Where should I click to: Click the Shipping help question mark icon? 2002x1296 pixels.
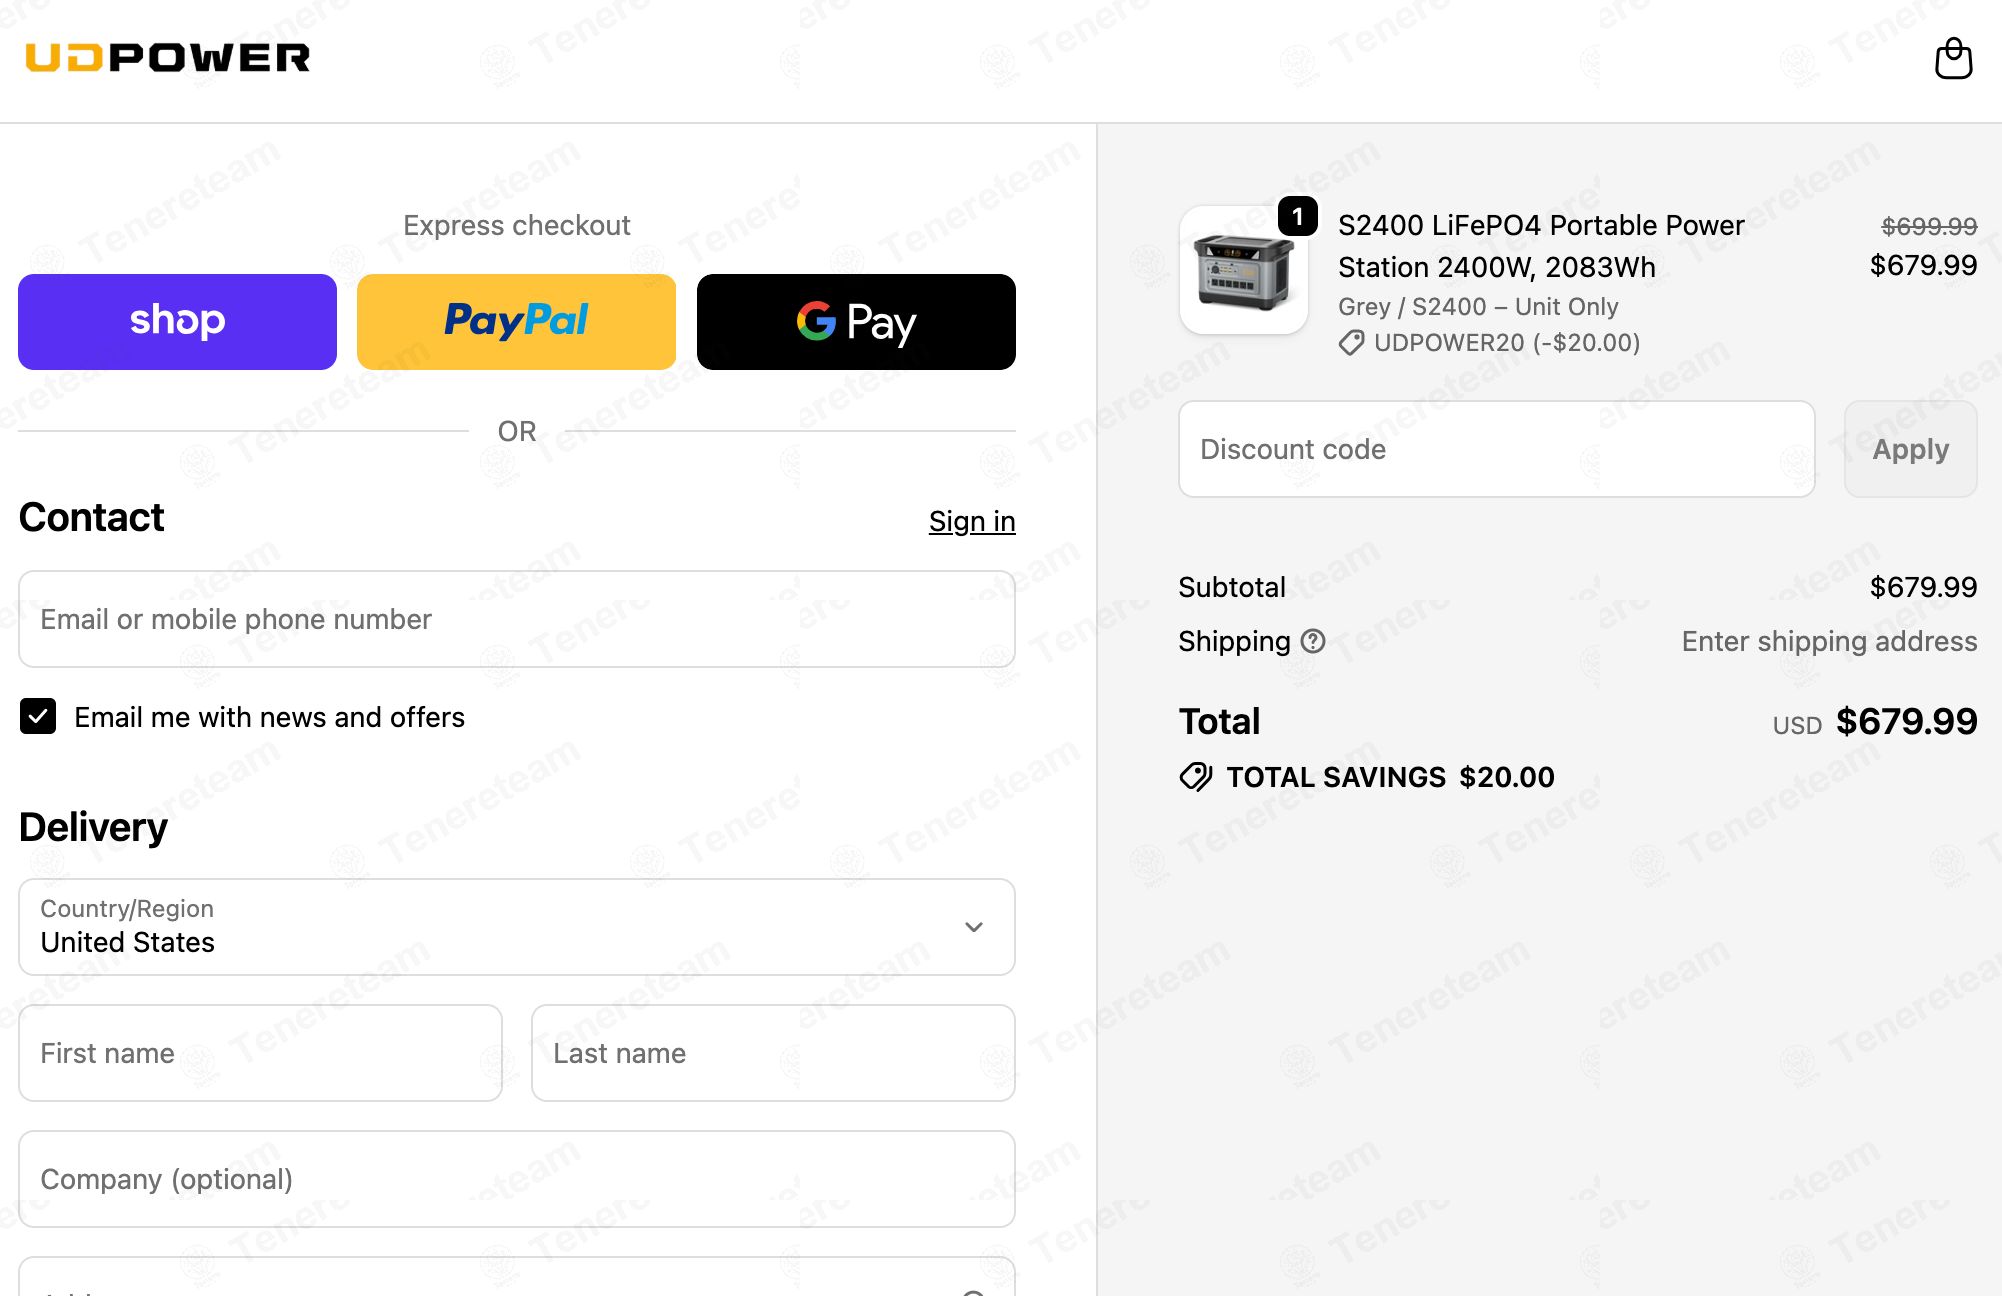[1313, 641]
